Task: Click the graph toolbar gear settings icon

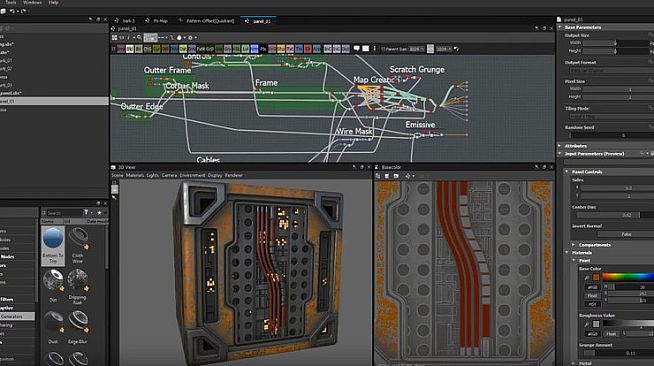Action: point(190,38)
